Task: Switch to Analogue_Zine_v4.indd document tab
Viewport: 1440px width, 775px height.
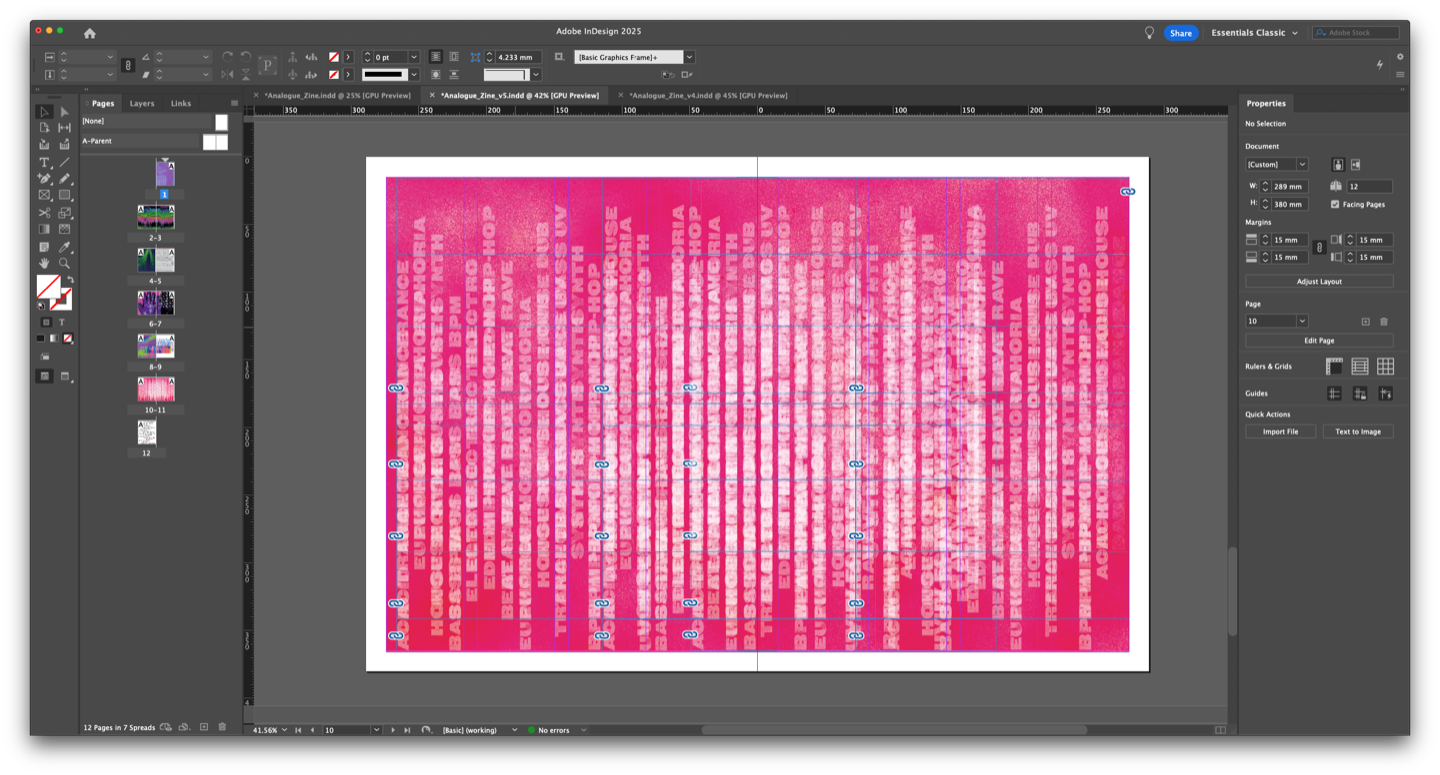Action: pyautogui.click(x=707, y=95)
